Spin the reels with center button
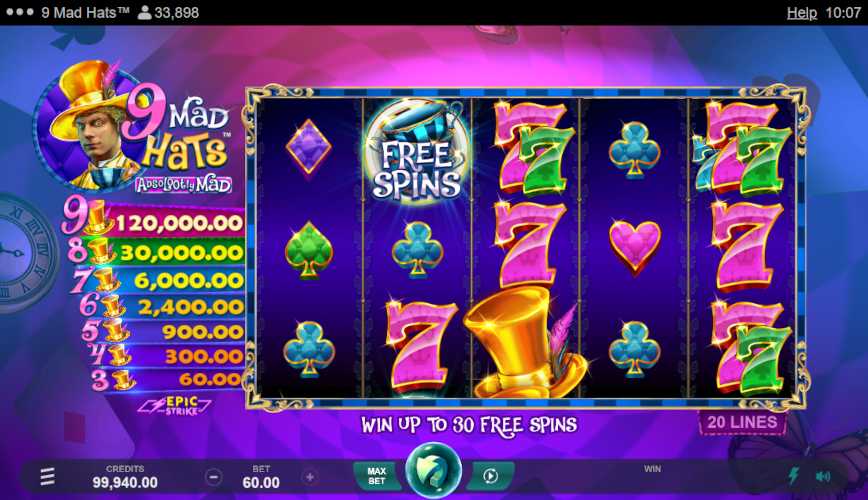The height and width of the screenshot is (500, 868). (x=434, y=471)
